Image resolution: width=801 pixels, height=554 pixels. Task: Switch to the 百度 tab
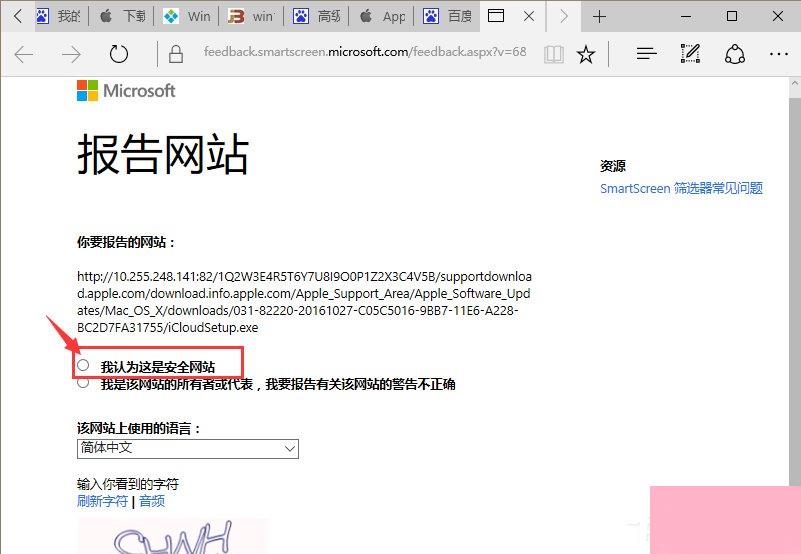point(447,16)
